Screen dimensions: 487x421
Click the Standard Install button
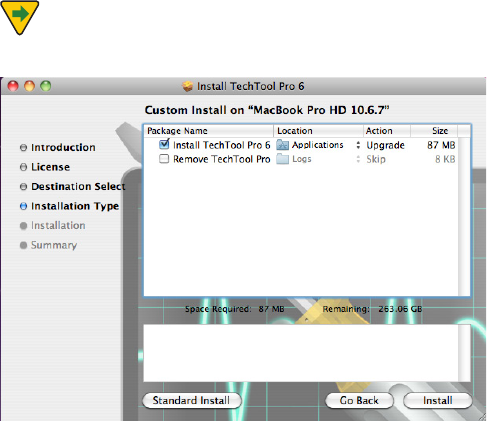click(192, 400)
